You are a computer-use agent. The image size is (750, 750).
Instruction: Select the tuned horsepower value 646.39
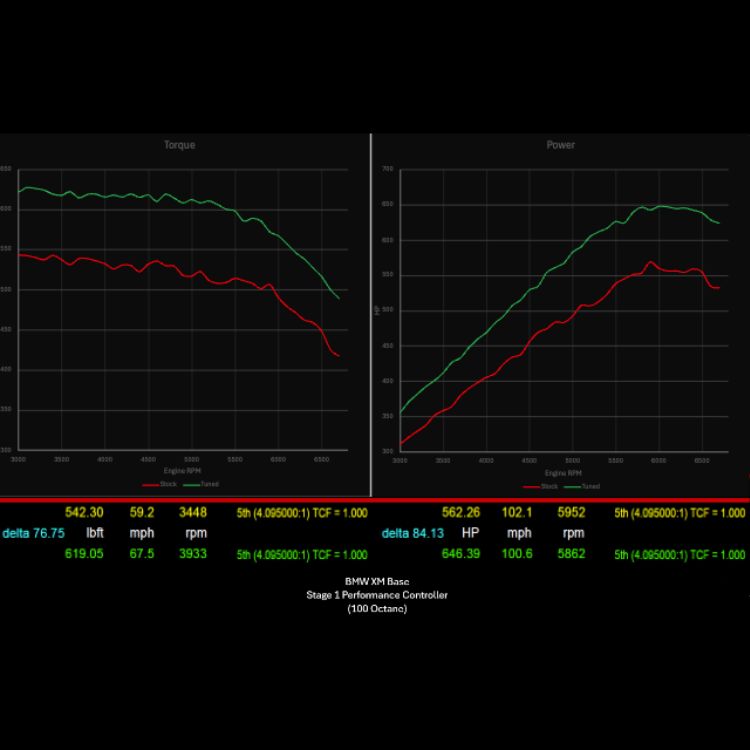pyautogui.click(x=462, y=554)
